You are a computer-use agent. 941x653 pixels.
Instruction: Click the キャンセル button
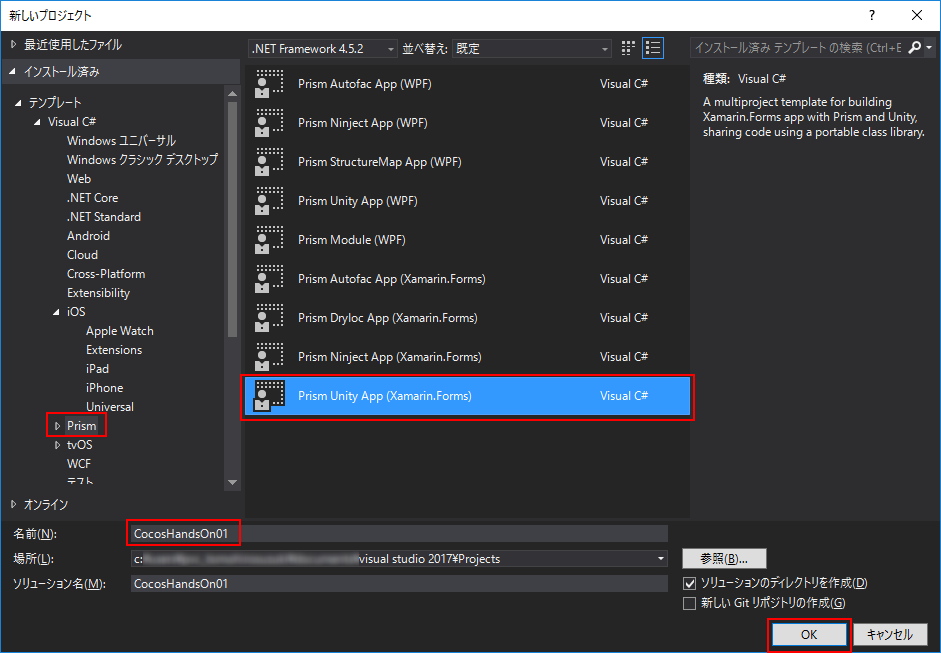(x=889, y=634)
